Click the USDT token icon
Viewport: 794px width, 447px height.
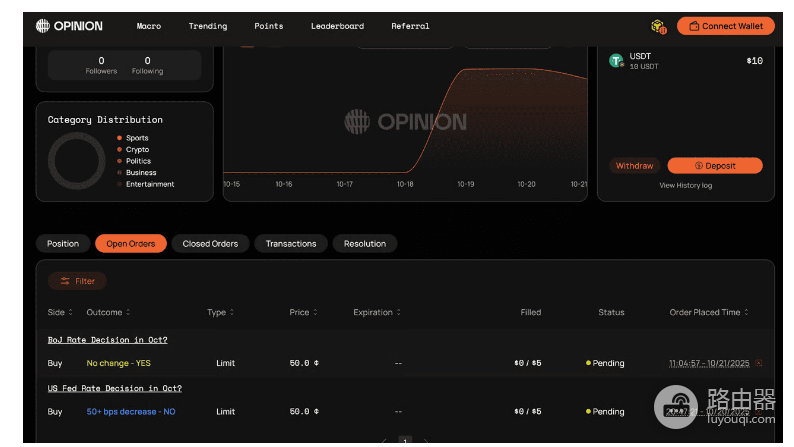616,61
